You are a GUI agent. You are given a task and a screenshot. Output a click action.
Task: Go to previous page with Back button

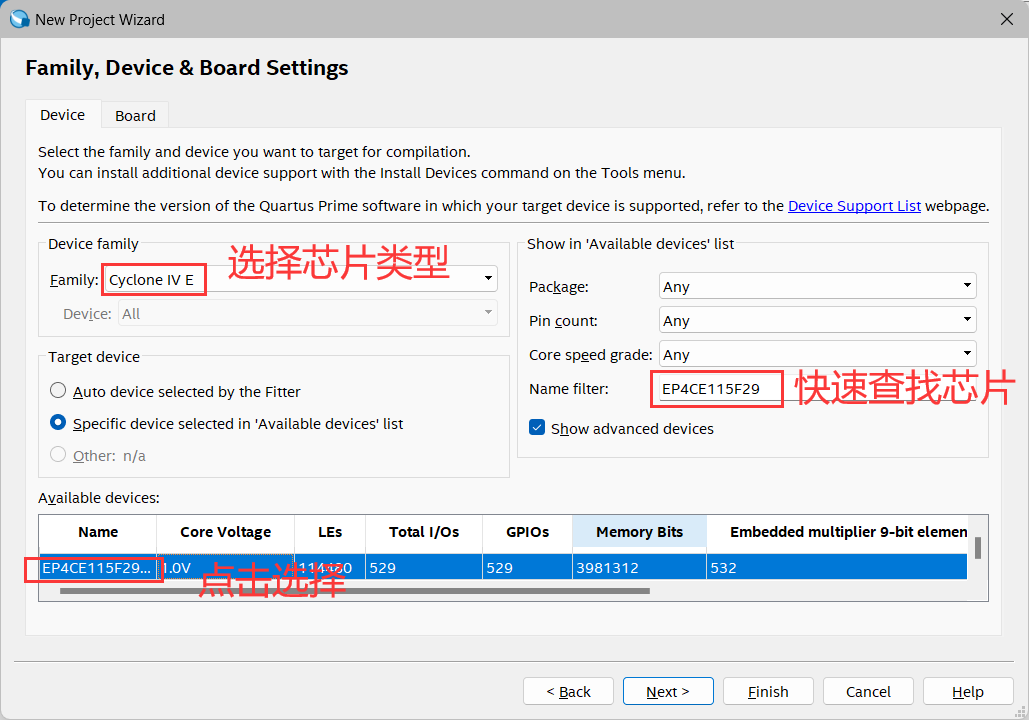pyautogui.click(x=568, y=691)
